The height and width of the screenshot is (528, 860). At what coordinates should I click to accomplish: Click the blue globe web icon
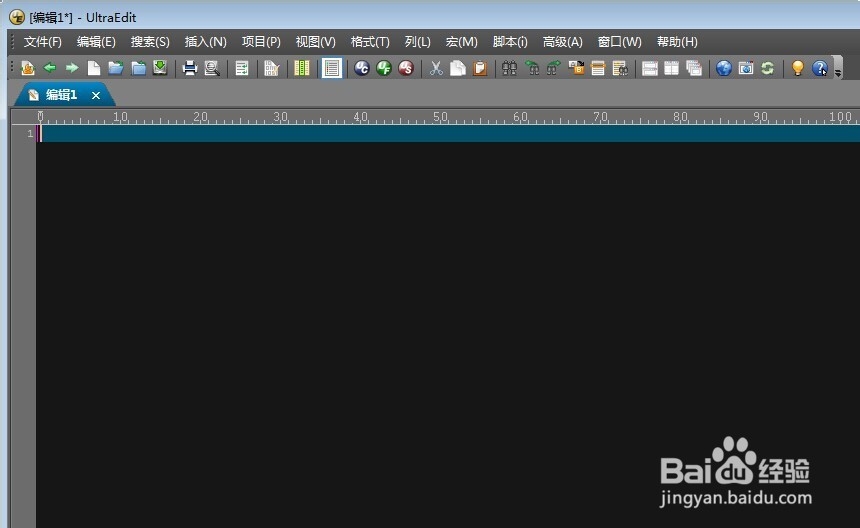724,68
